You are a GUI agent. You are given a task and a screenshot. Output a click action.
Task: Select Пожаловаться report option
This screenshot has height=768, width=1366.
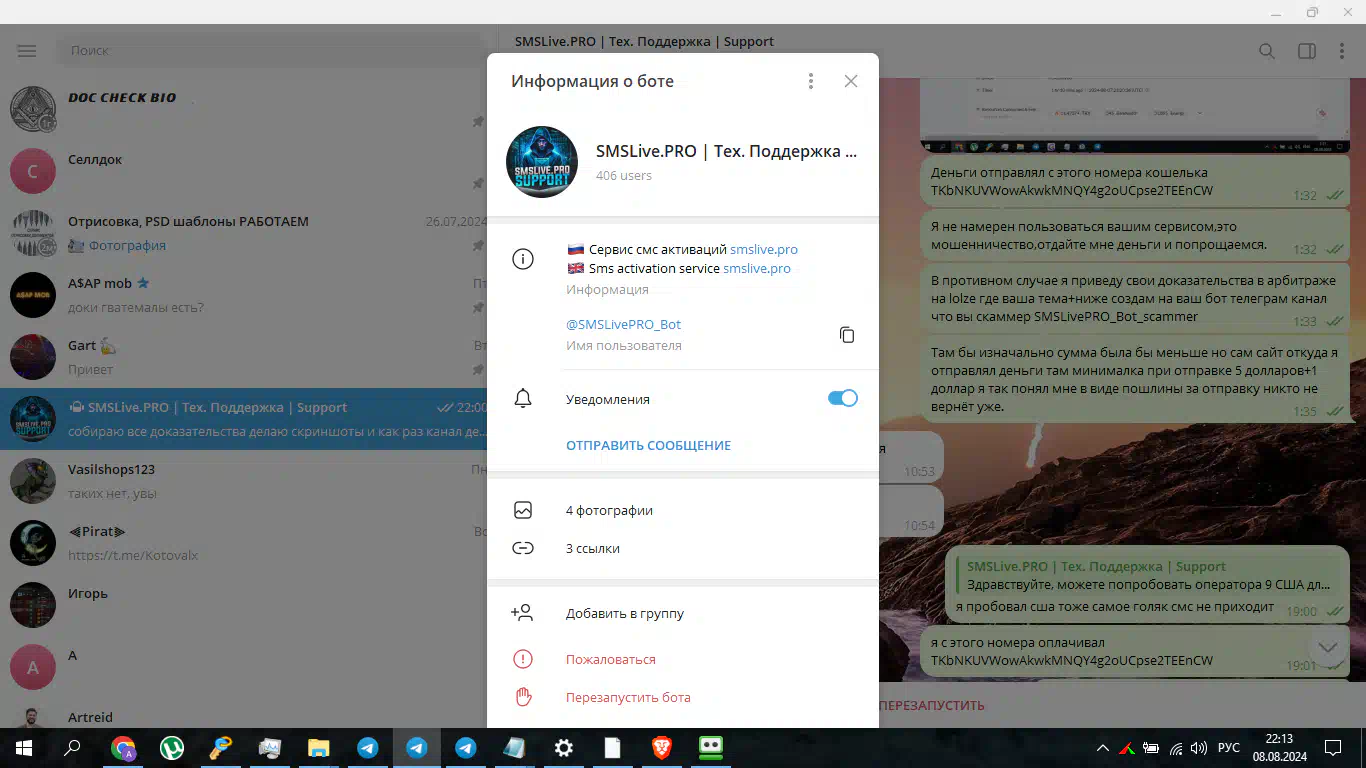tap(683, 659)
